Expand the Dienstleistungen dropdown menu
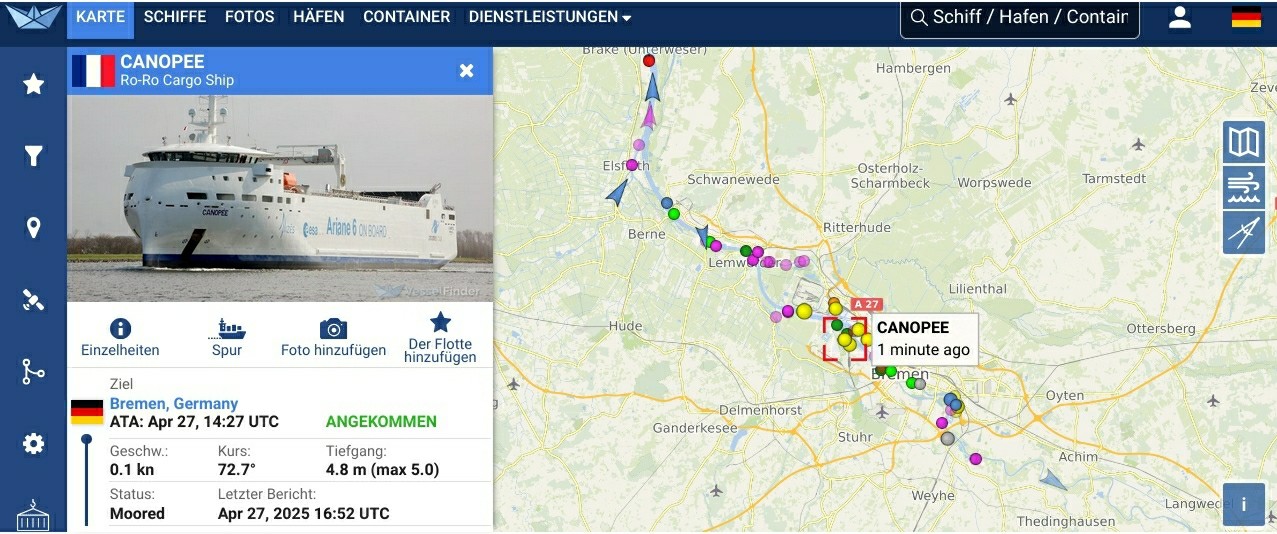 pyautogui.click(x=549, y=17)
